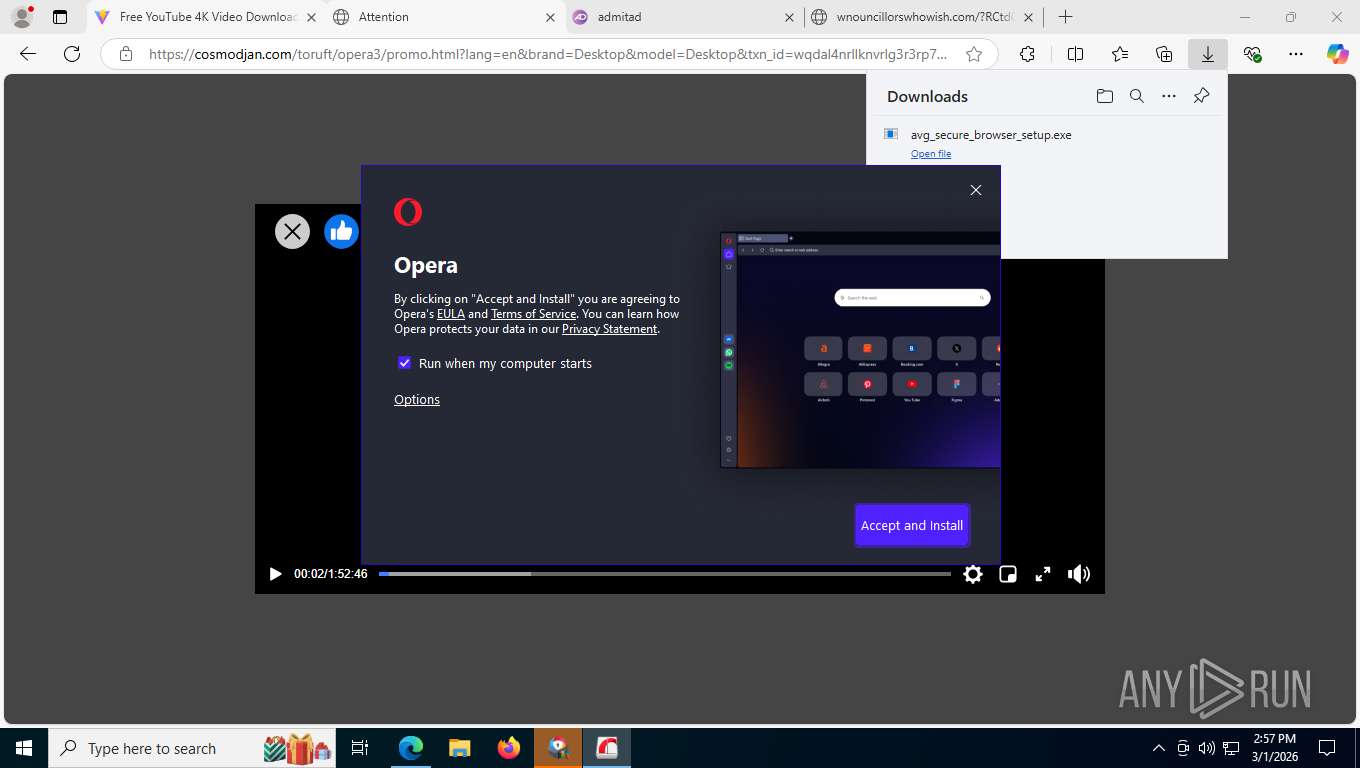The image size is (1360, 768).
Task: Toggle the Downloads toolbar button
Action: click(x=1208, y=54)
